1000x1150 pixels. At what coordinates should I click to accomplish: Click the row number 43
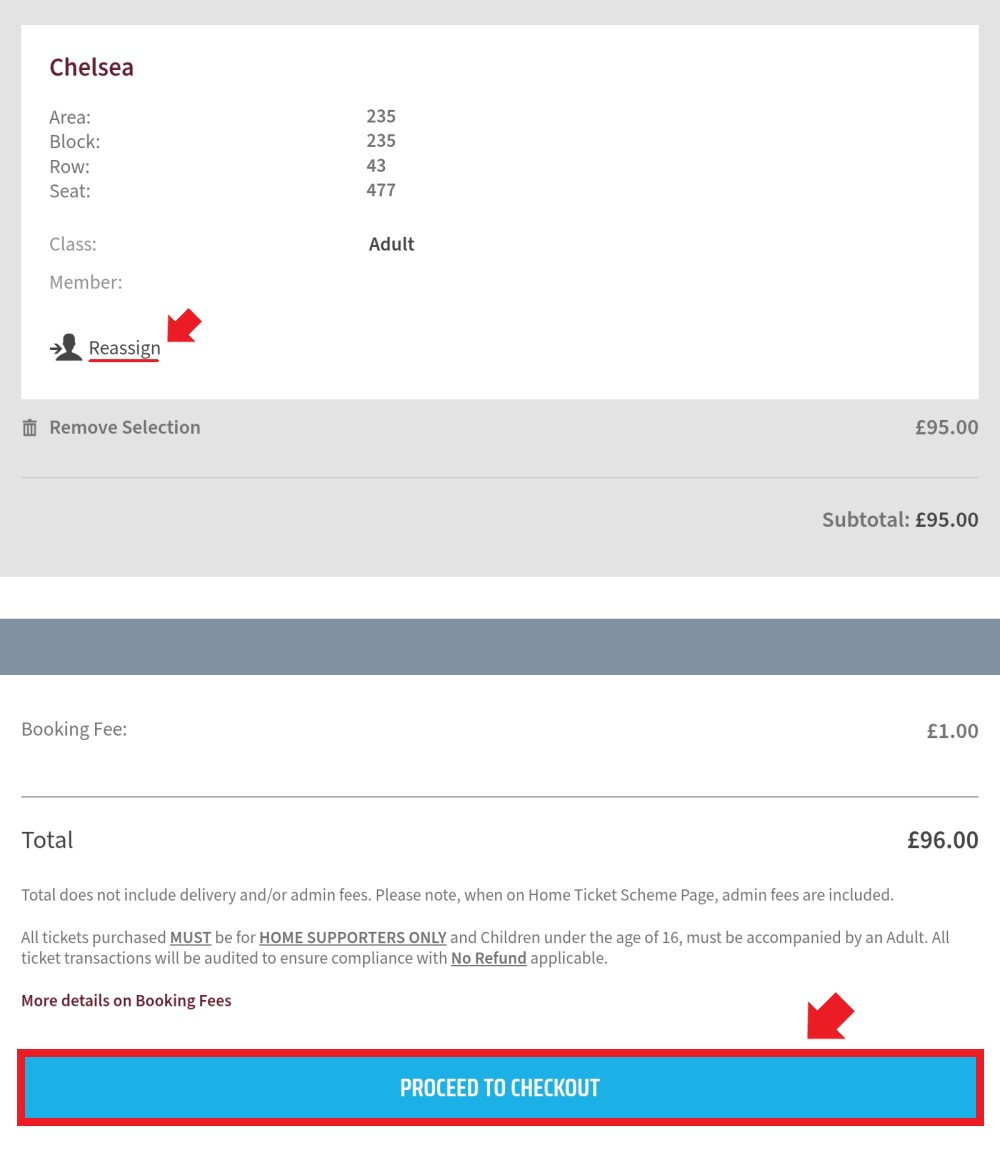[x=376, y=166]
